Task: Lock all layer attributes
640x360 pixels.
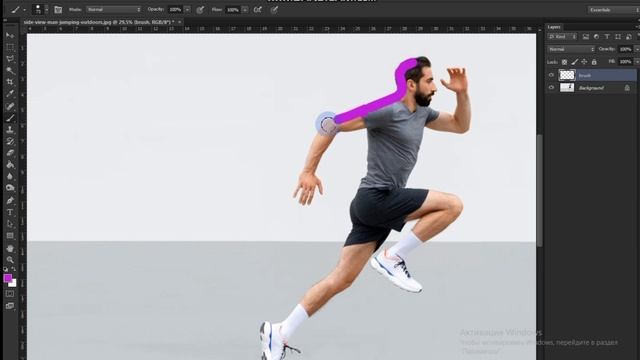Action: 594,62
